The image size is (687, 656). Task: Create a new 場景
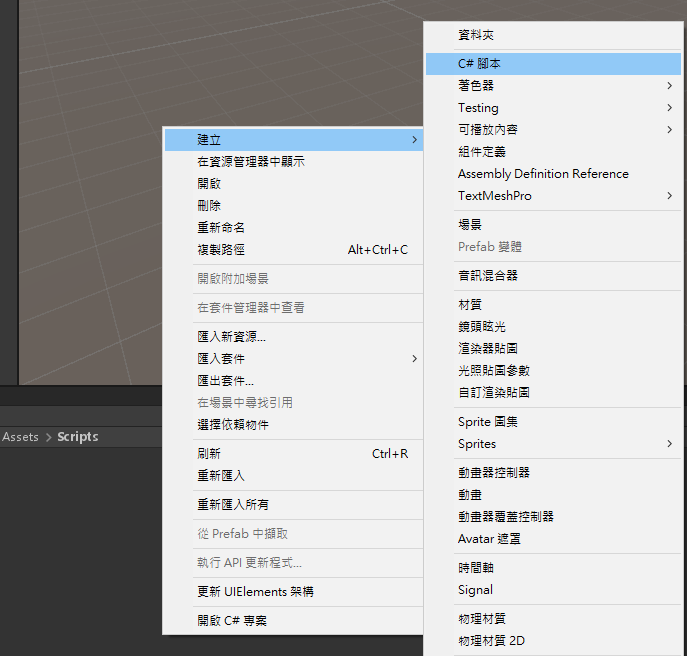[470, 225]
